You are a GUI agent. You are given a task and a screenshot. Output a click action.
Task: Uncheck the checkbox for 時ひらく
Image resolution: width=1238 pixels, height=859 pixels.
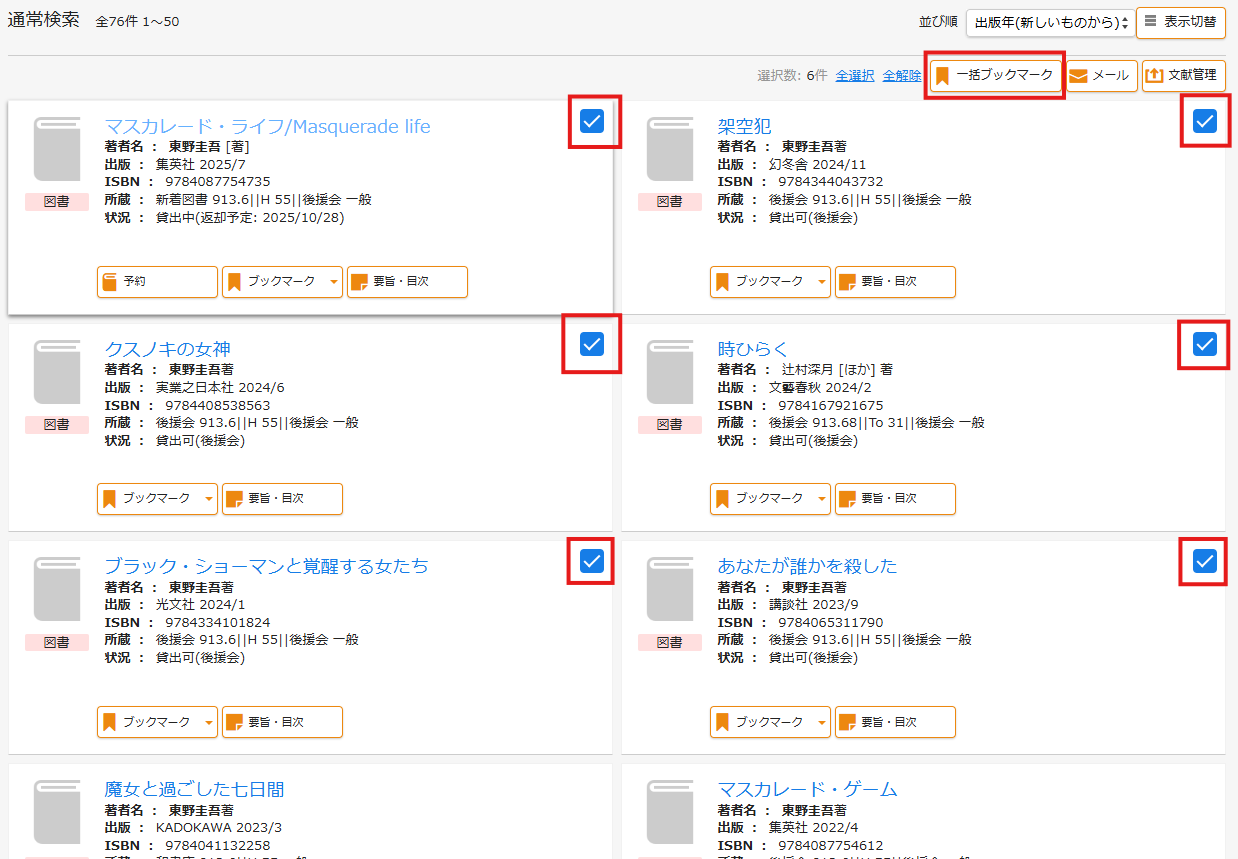[1205, 345]
